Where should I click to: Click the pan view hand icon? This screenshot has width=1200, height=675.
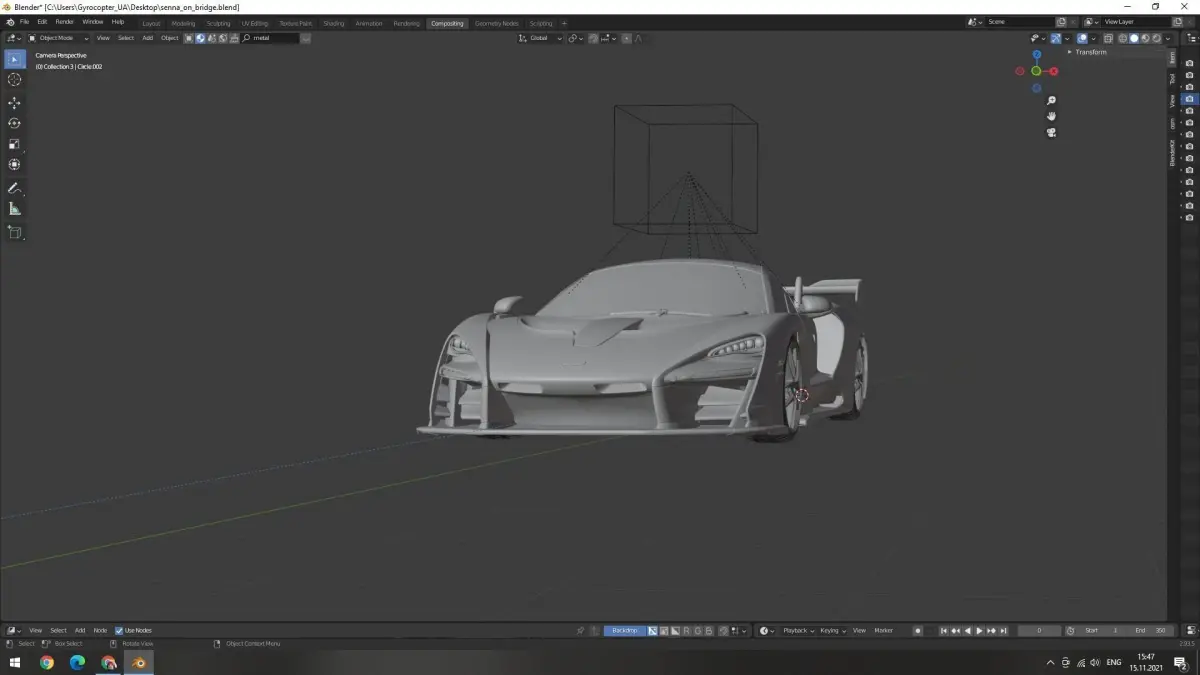pyautogui.click(x=1051, y=116)
